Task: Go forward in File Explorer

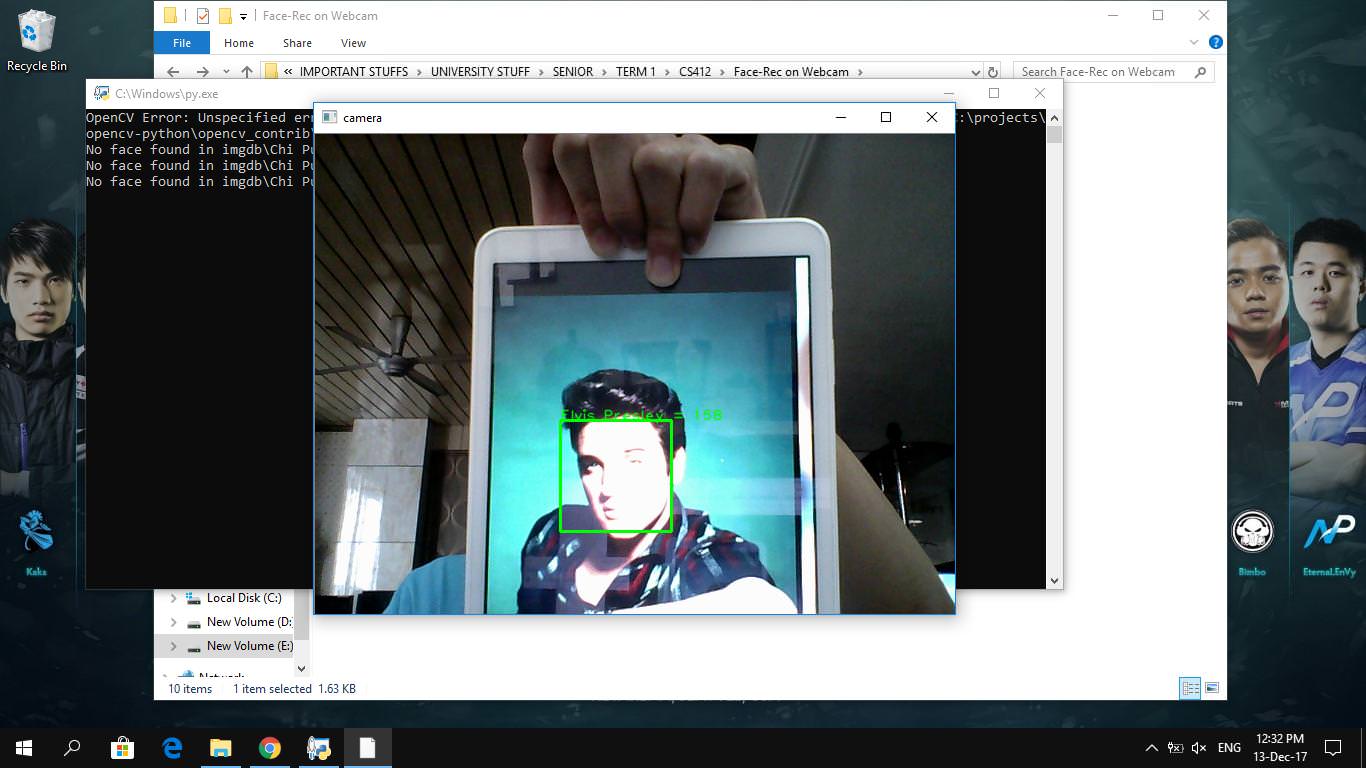Action: coord(203,72)
